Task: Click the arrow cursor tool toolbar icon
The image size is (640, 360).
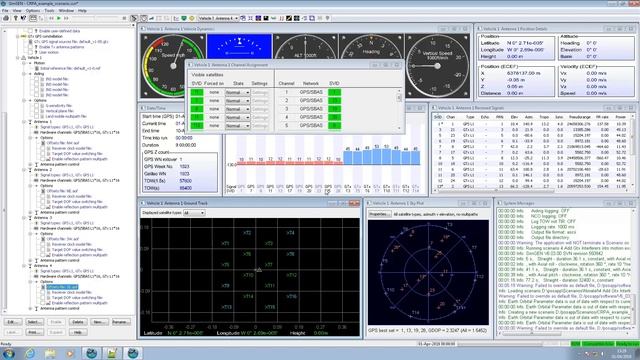Action: click(x=134, y=18)
